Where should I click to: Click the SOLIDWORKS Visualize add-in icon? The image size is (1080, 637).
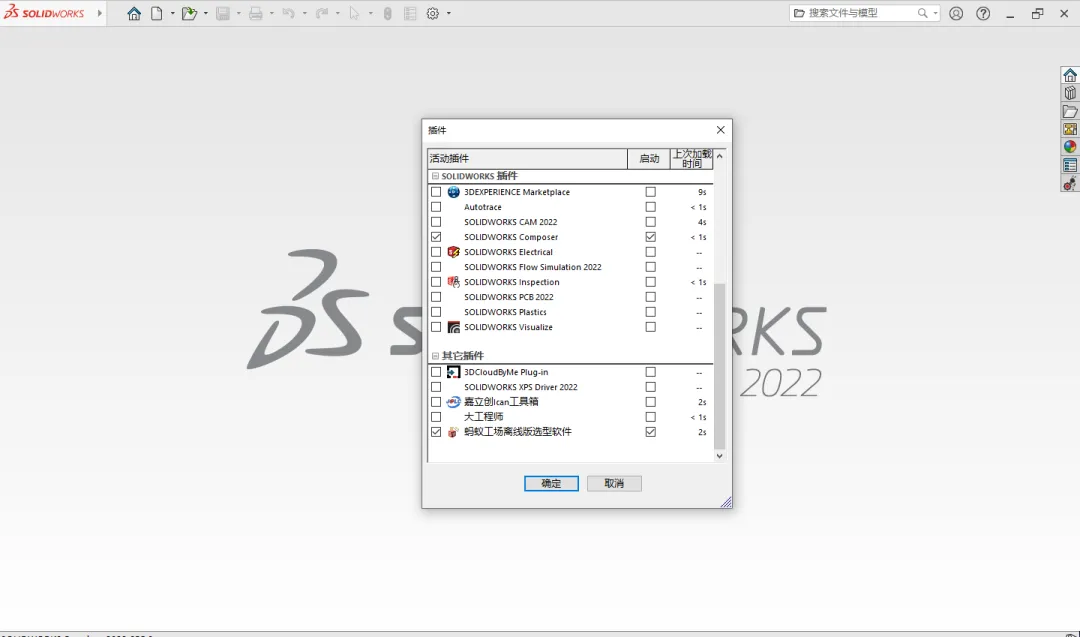pyautogui.click(x=453, y=327)
